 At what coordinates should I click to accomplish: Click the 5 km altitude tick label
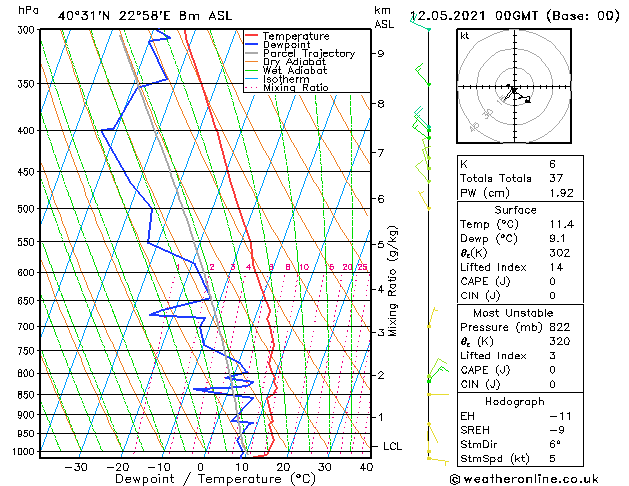(x=381, y=244)
